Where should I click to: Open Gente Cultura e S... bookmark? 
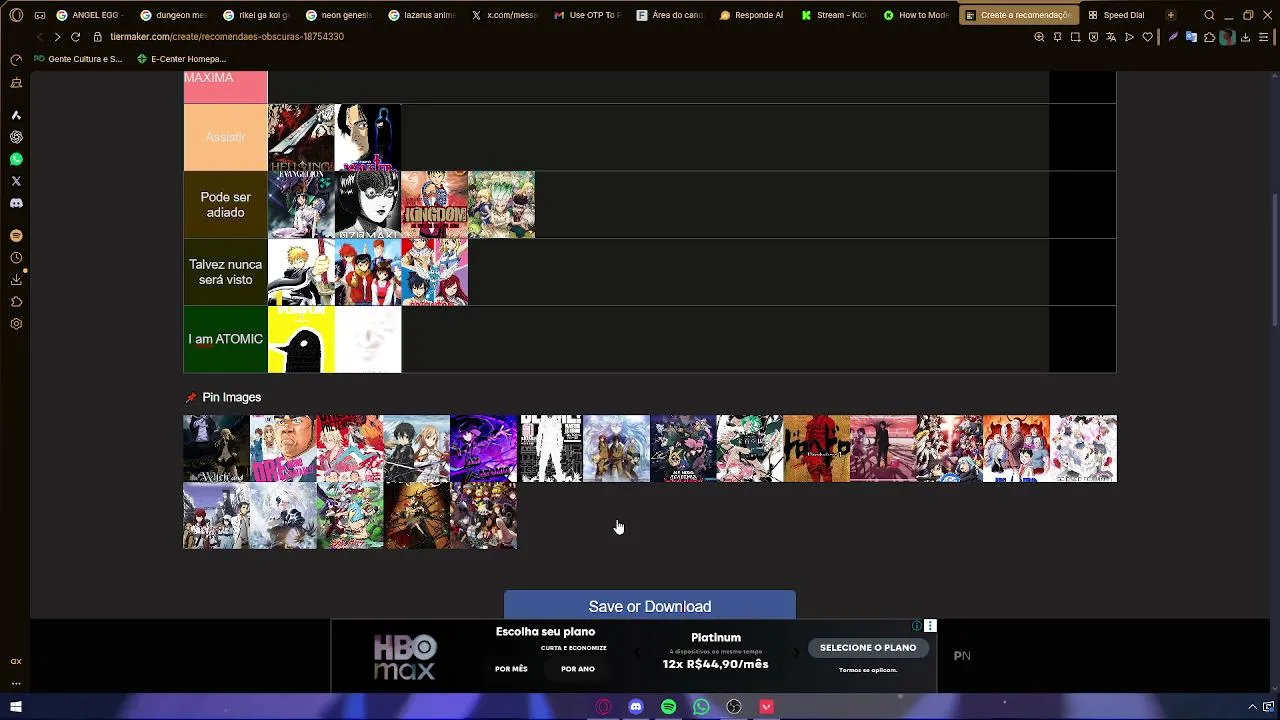click(x=78, y=59)
